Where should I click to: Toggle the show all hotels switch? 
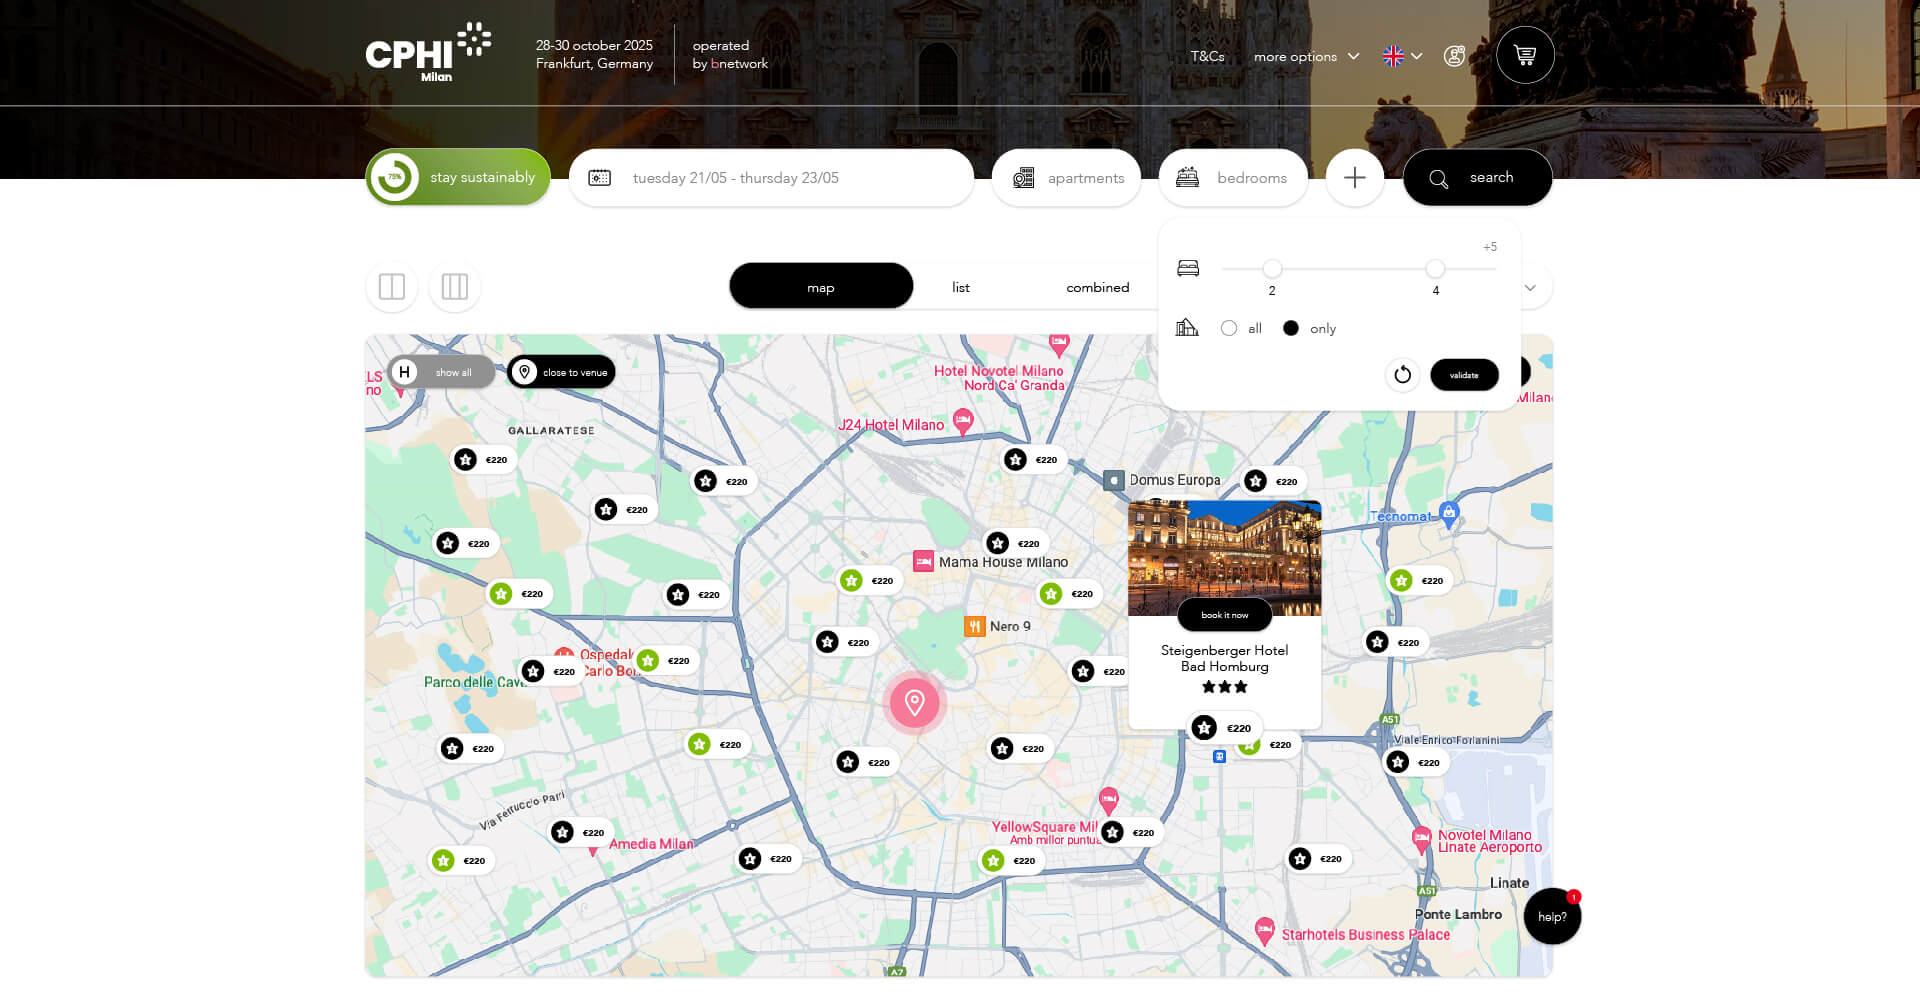[x=441, y=372]
